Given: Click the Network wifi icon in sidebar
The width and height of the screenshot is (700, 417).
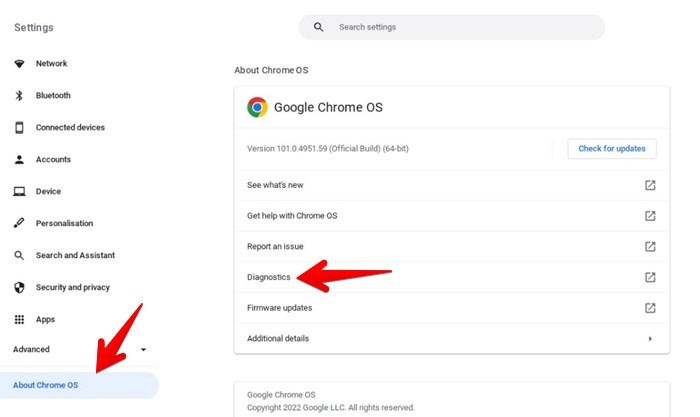Looking at the screenshot, I should (19, 63).
